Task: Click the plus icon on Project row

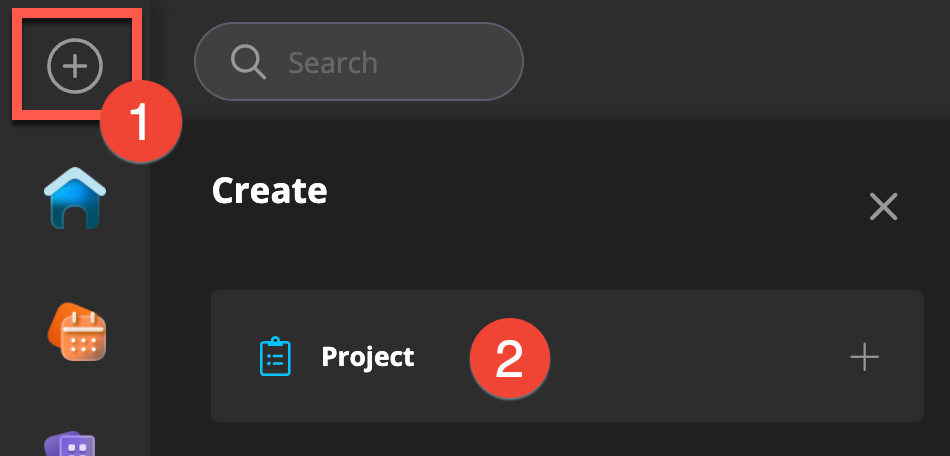Action: pyautogui.click(x=864, y=357)
